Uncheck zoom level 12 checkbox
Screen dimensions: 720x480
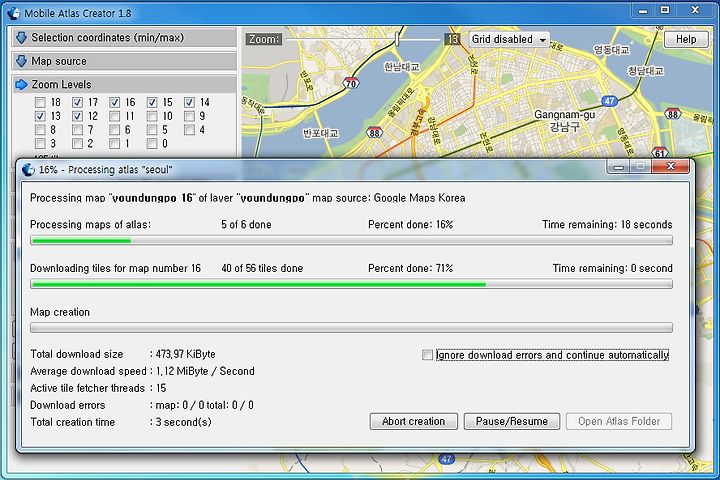pos(77,116)
